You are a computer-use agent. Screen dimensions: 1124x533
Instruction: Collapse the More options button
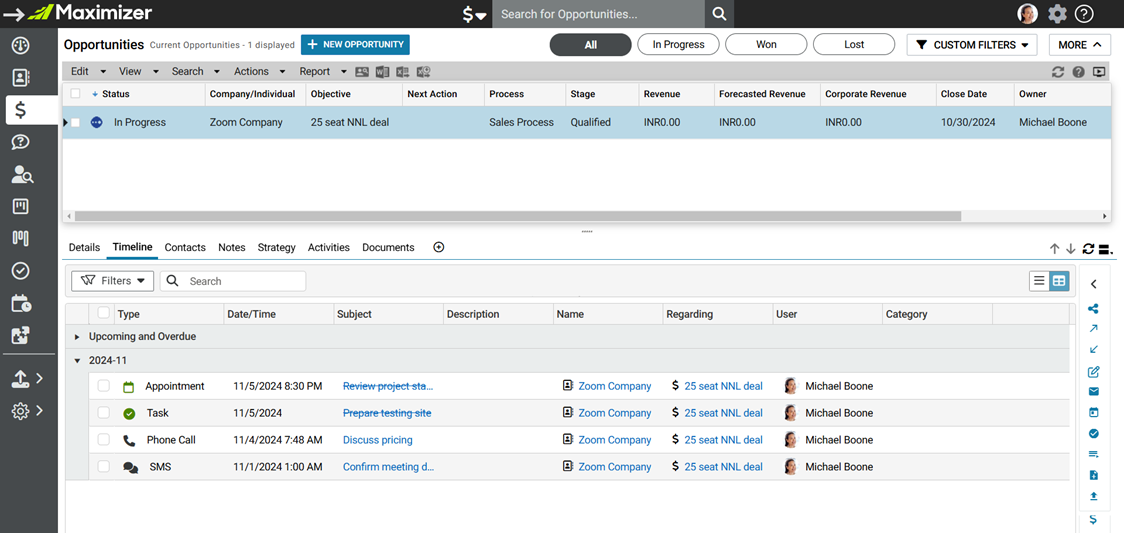[x=1080, y=44]
